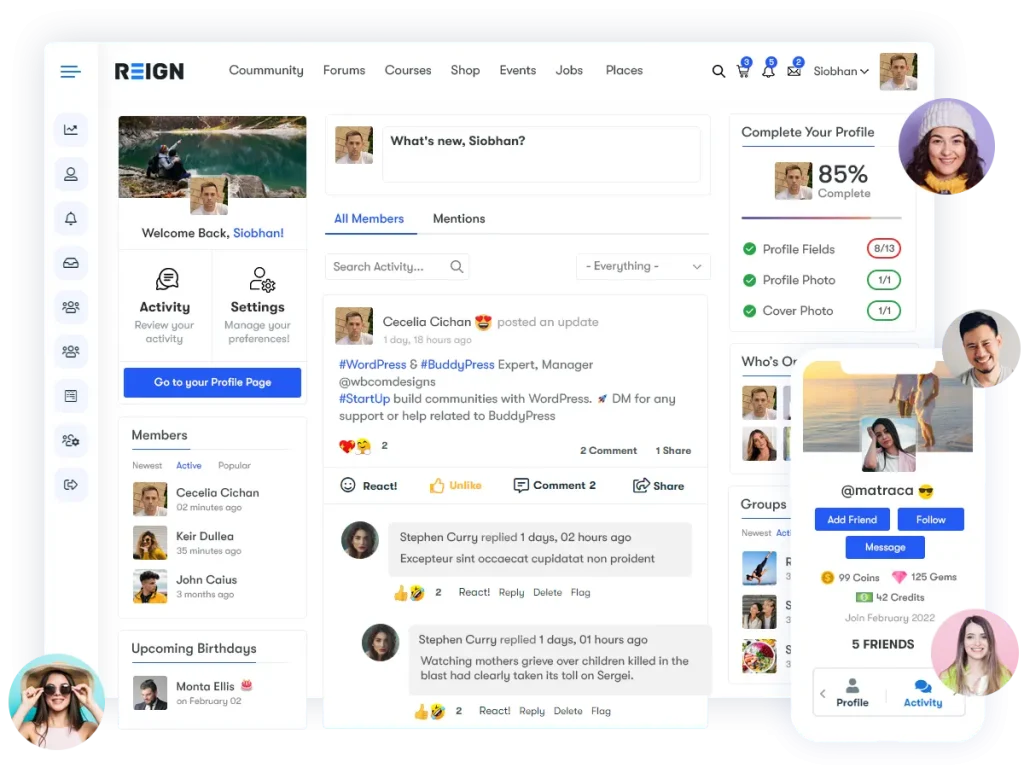Click the sidebar analytics chart icon
The image size is (1024, 768).
click(x=71, y=130)
